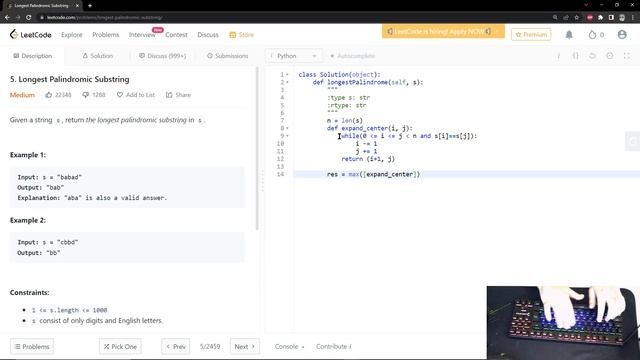Click the streak flame counter
Viewport: 640px width, 360px height.
pos(596,35)
